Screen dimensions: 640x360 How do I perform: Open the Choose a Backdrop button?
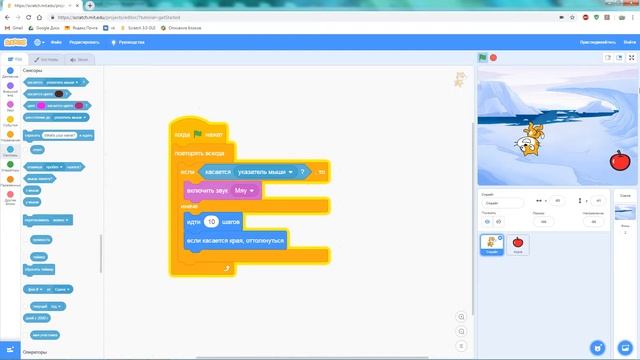[625, 348]
